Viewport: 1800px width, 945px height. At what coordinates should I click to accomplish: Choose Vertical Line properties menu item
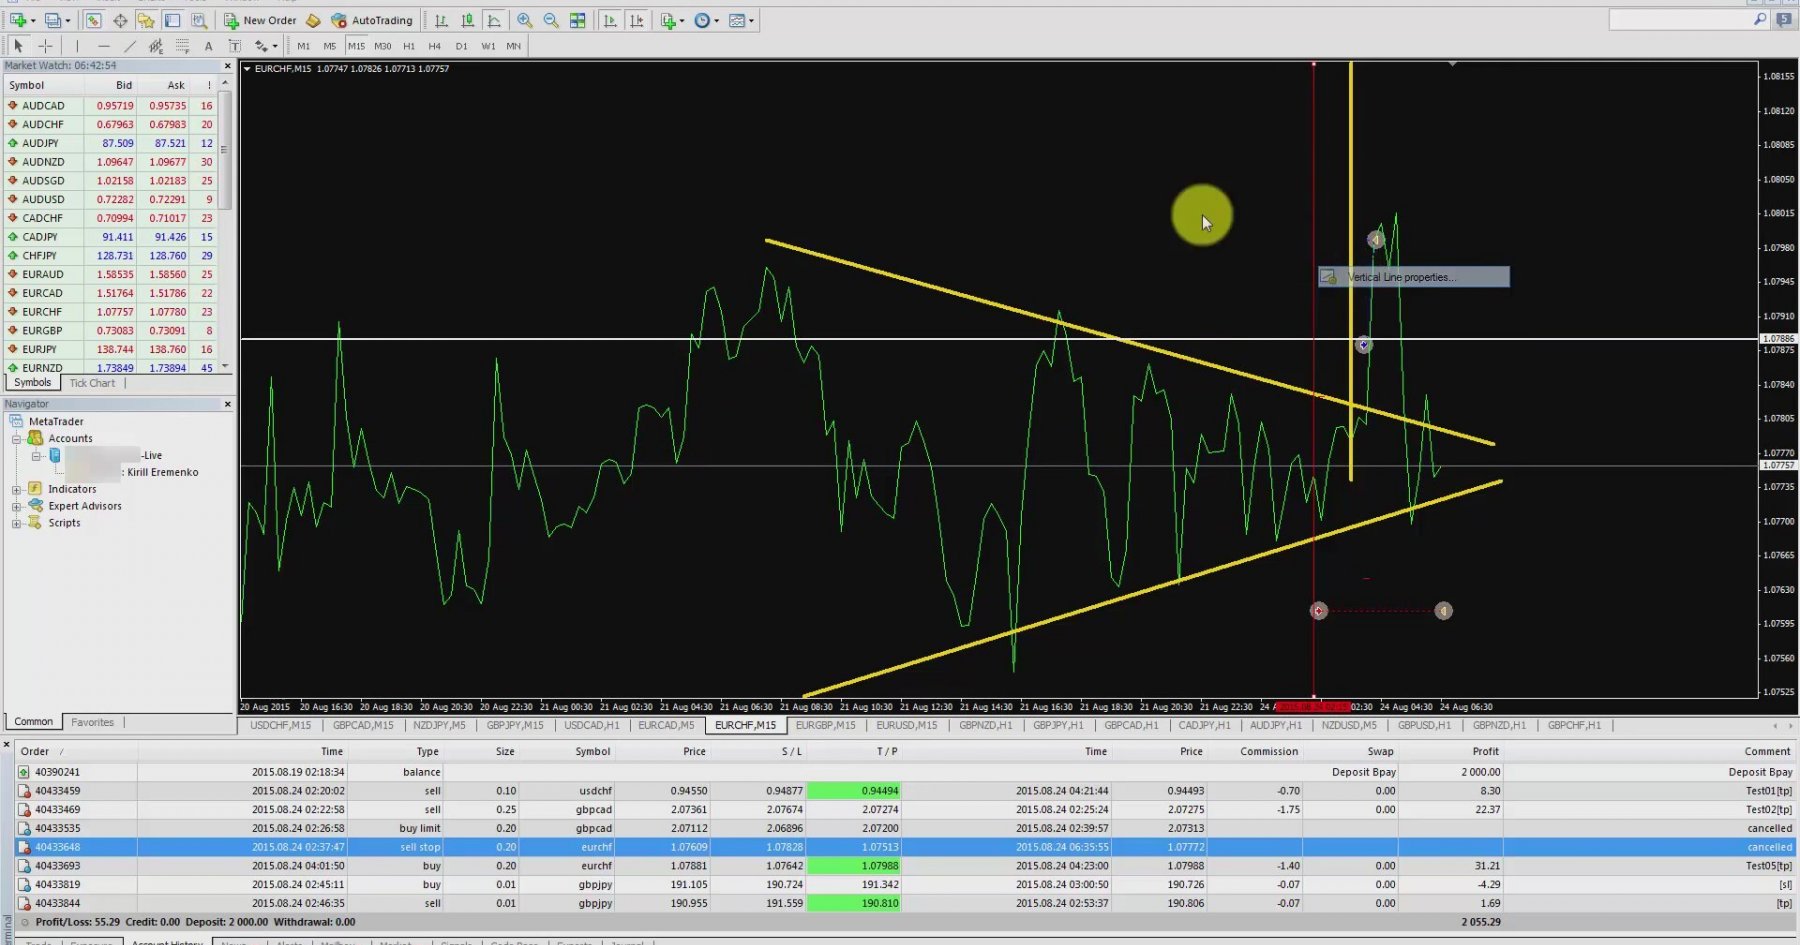(x=1413, y=277)
